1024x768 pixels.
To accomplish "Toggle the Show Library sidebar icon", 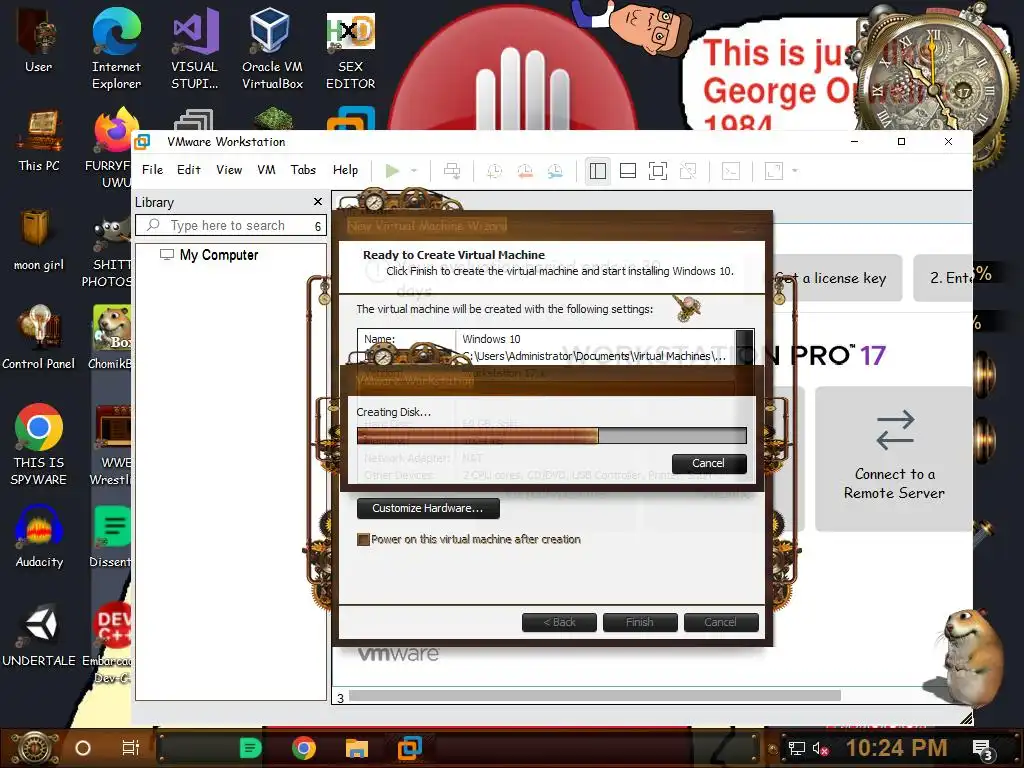I will 598,171.
